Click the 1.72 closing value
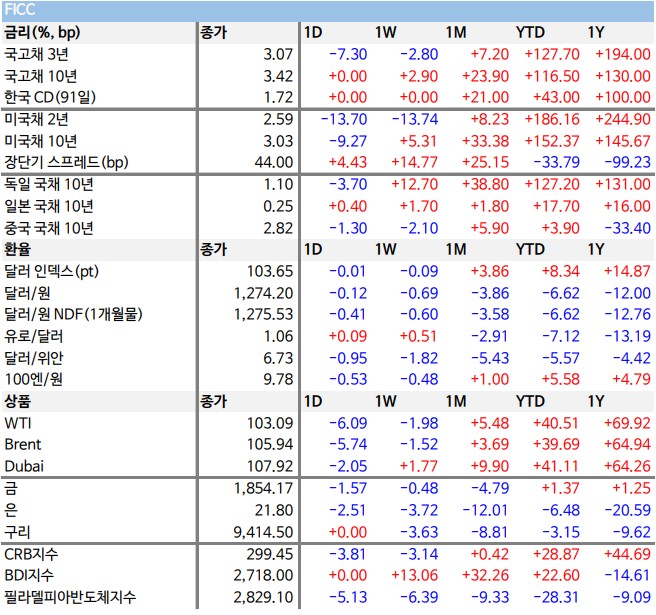Image resolution: width=656 pixels, height=615 pixels. point(278,97)
